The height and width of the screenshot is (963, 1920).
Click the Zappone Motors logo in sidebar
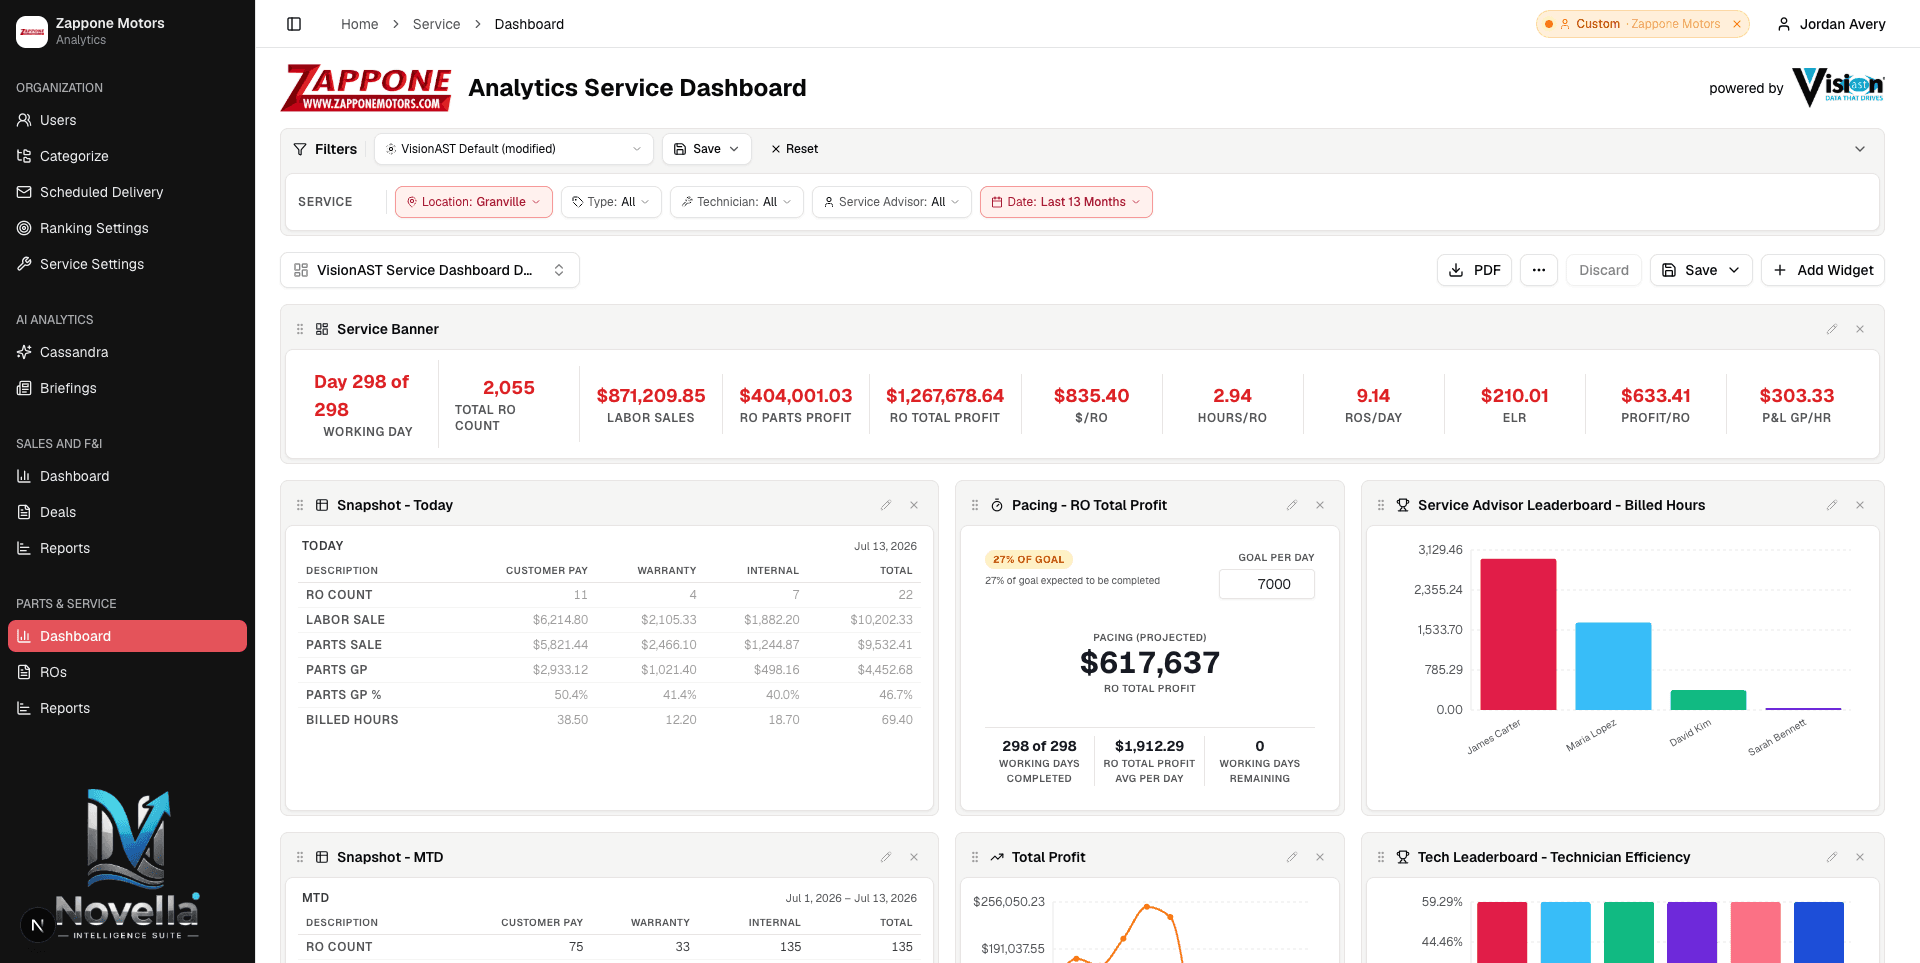(x=32, y=32)
